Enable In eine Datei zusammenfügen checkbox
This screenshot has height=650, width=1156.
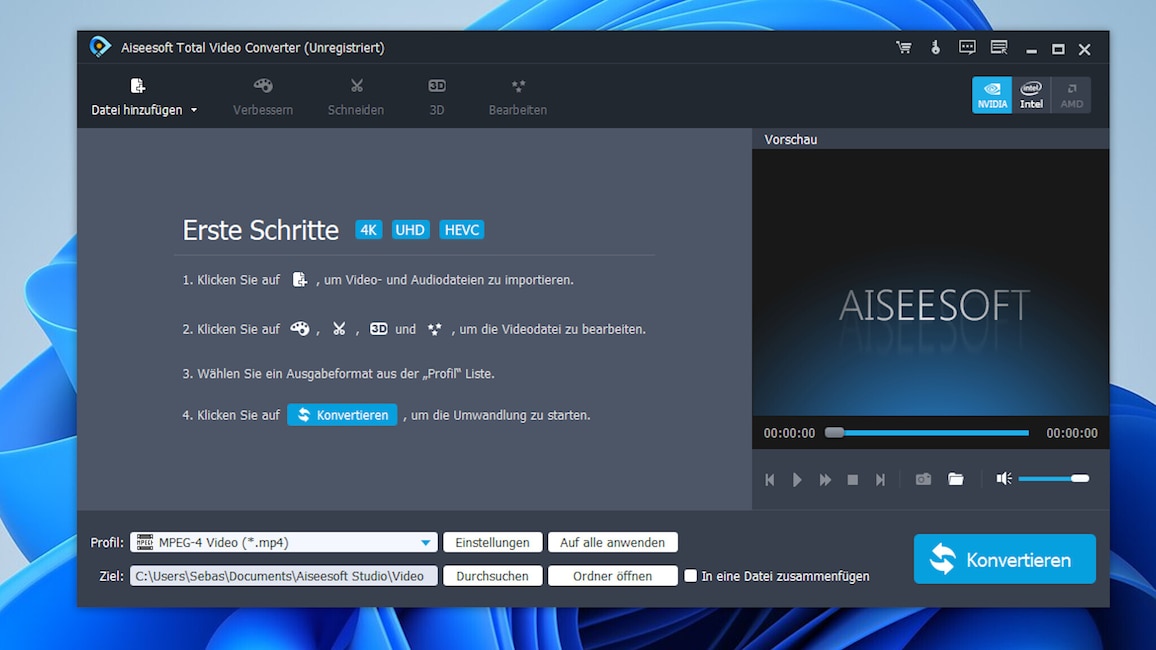690,576
